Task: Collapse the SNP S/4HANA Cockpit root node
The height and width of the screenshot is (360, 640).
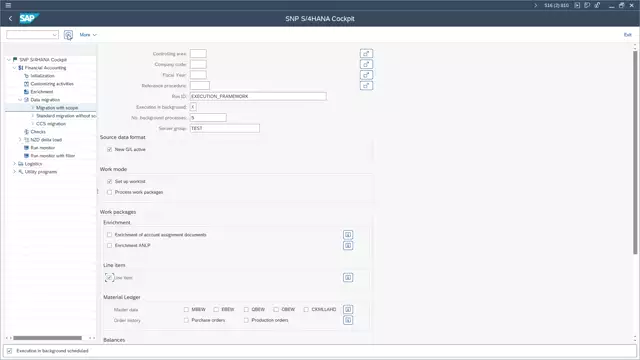Action: tap(9, 60)
